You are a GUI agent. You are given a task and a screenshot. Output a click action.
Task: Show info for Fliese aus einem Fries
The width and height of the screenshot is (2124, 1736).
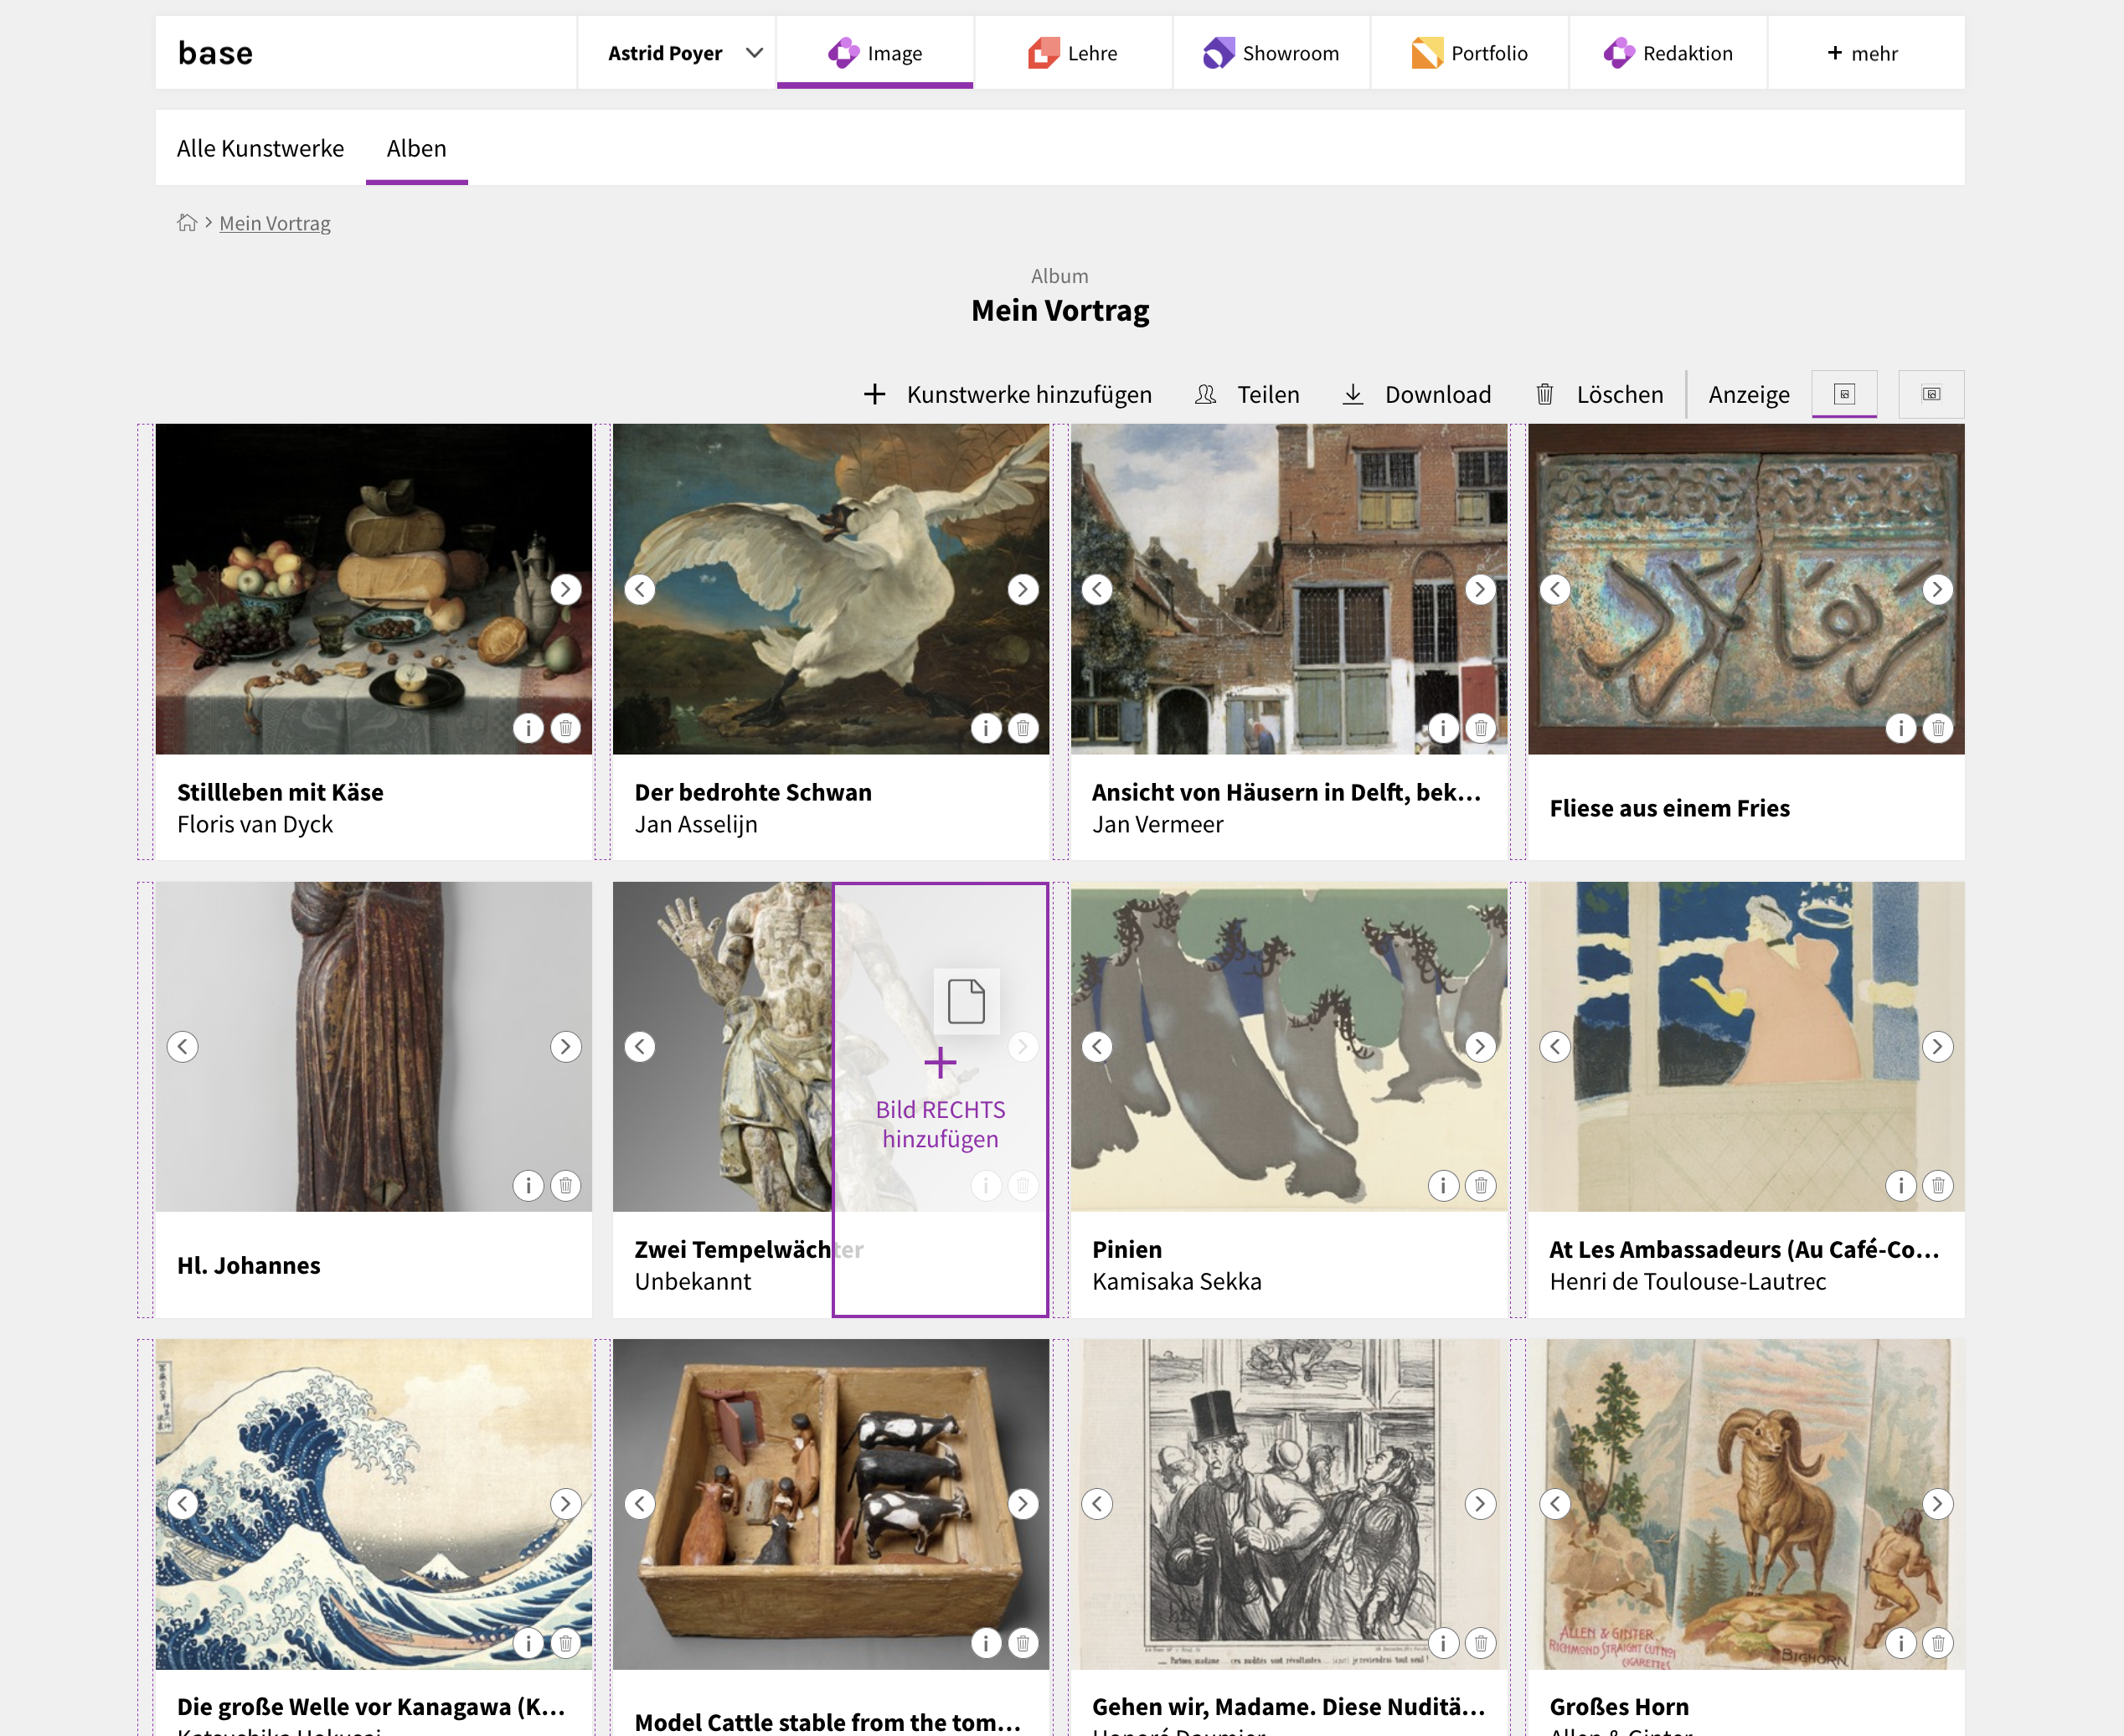pos(1901,728)
